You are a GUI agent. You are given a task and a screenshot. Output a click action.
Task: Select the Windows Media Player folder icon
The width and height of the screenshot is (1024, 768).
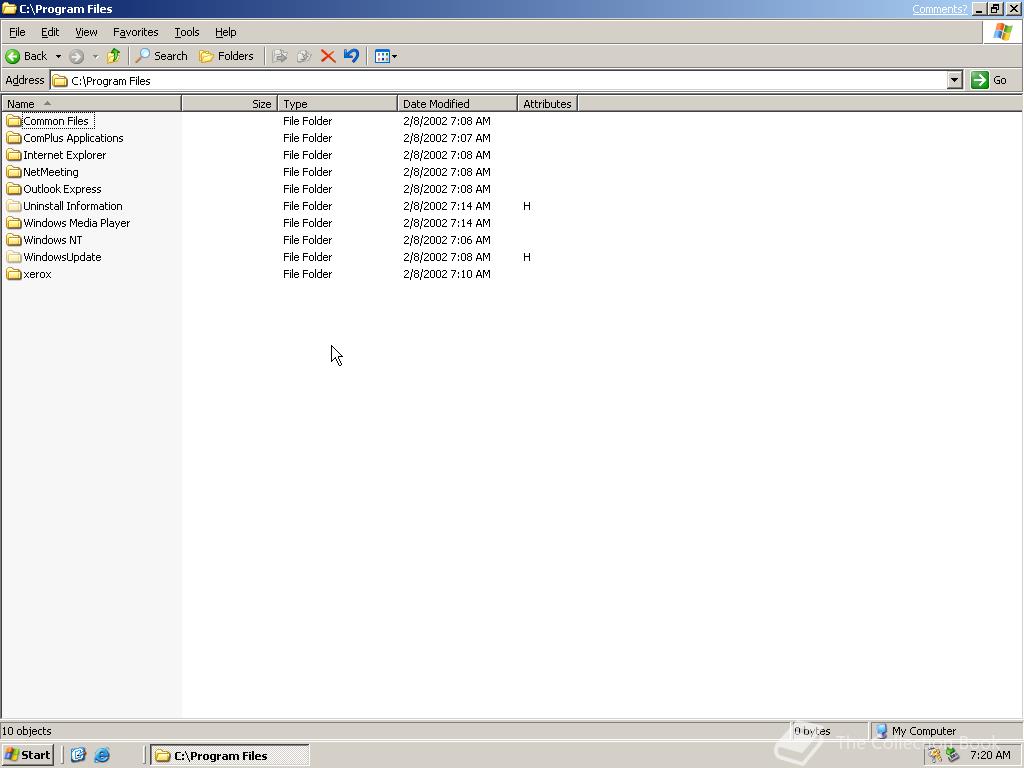(x=14, y=223)
